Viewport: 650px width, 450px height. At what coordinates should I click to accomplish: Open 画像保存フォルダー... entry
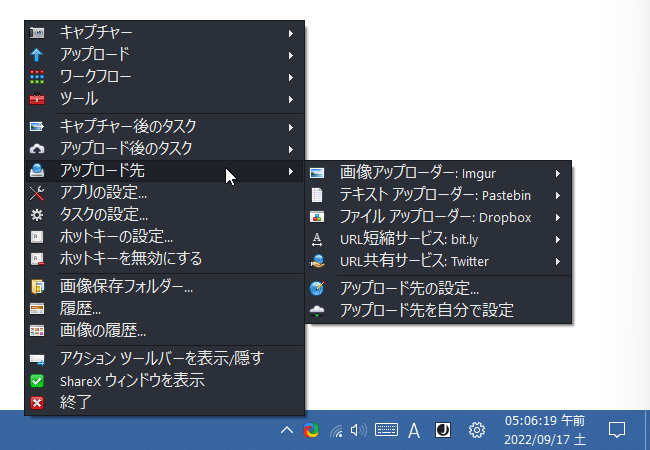coord(165,287)
